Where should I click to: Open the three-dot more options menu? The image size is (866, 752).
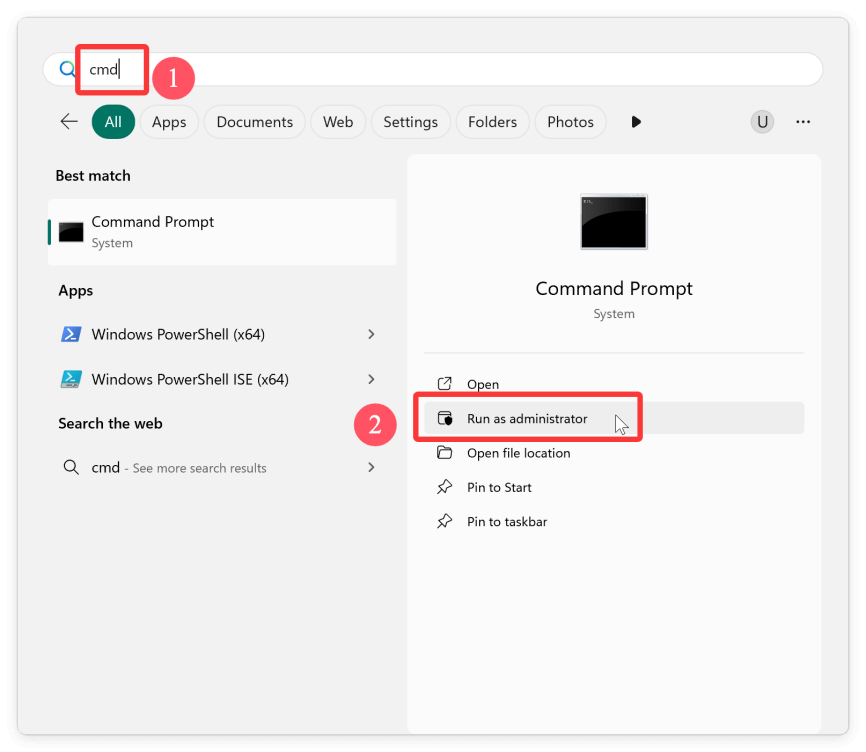pos(803,122)
